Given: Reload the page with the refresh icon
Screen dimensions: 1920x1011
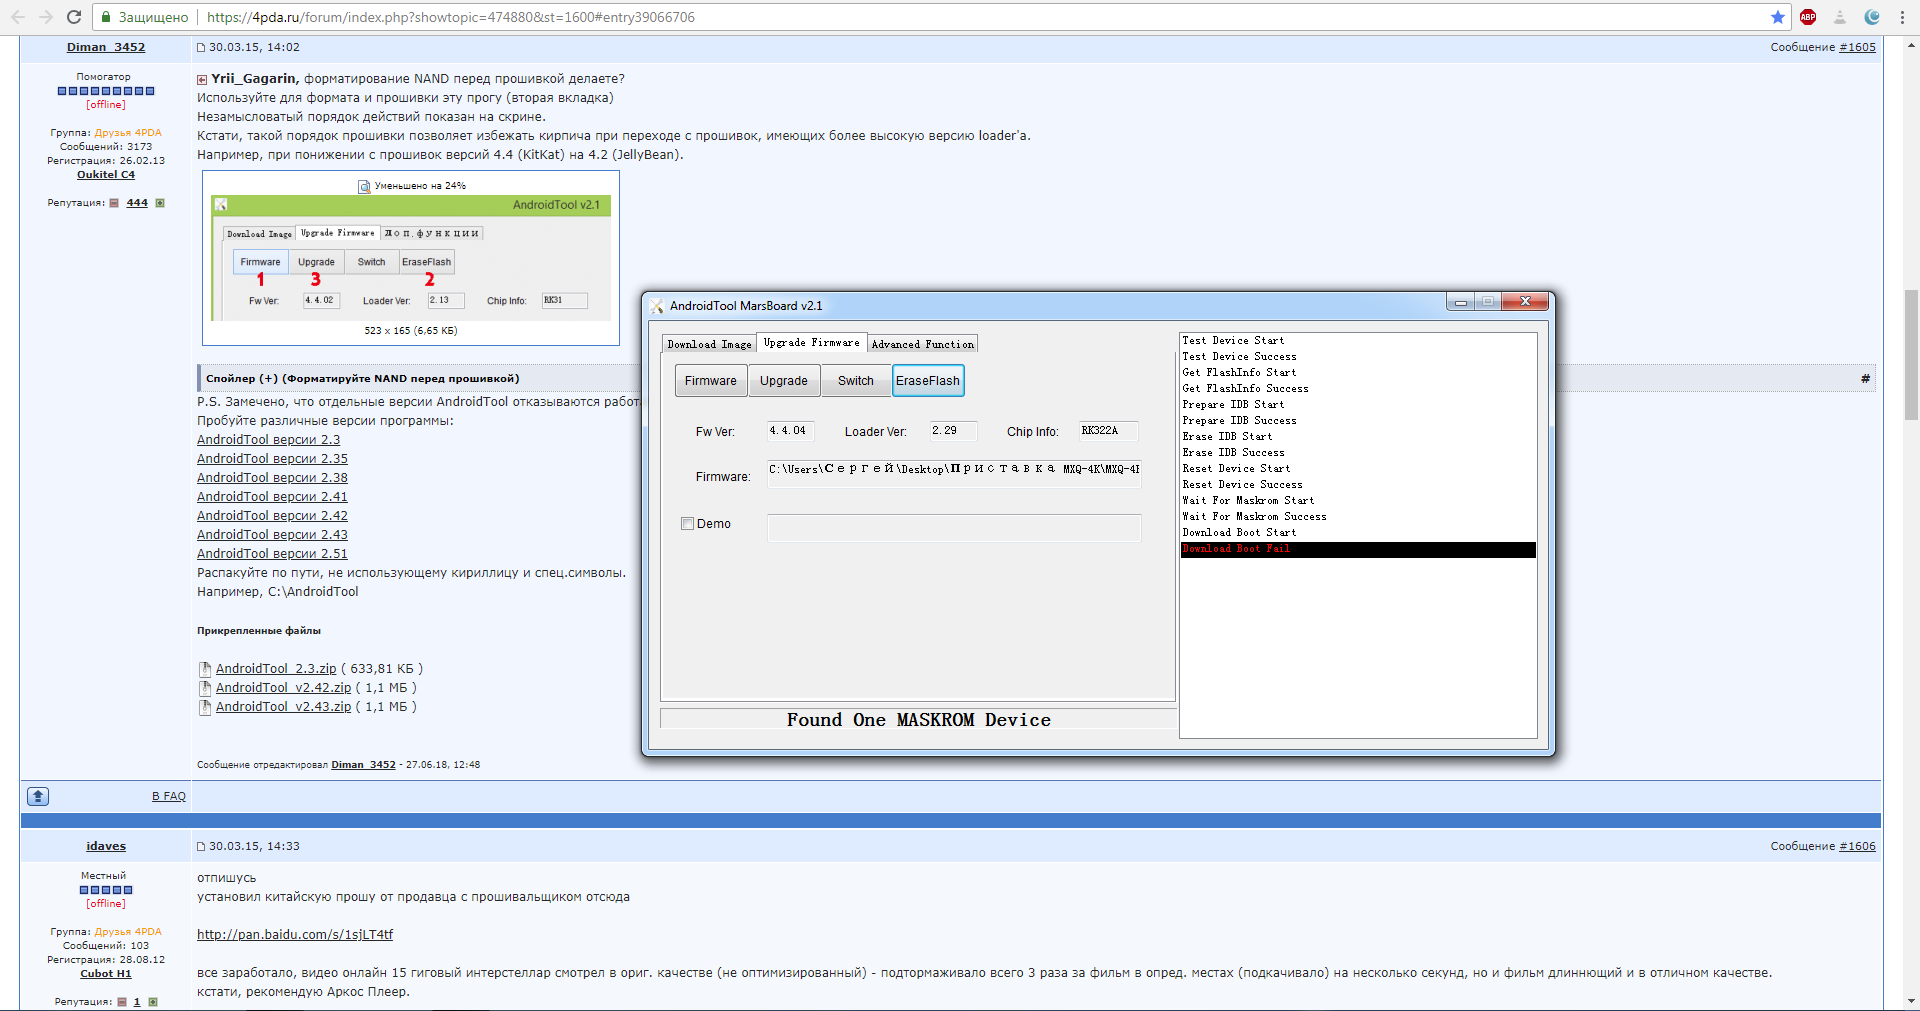Looking at the screenshot, I should click(74, 17).
